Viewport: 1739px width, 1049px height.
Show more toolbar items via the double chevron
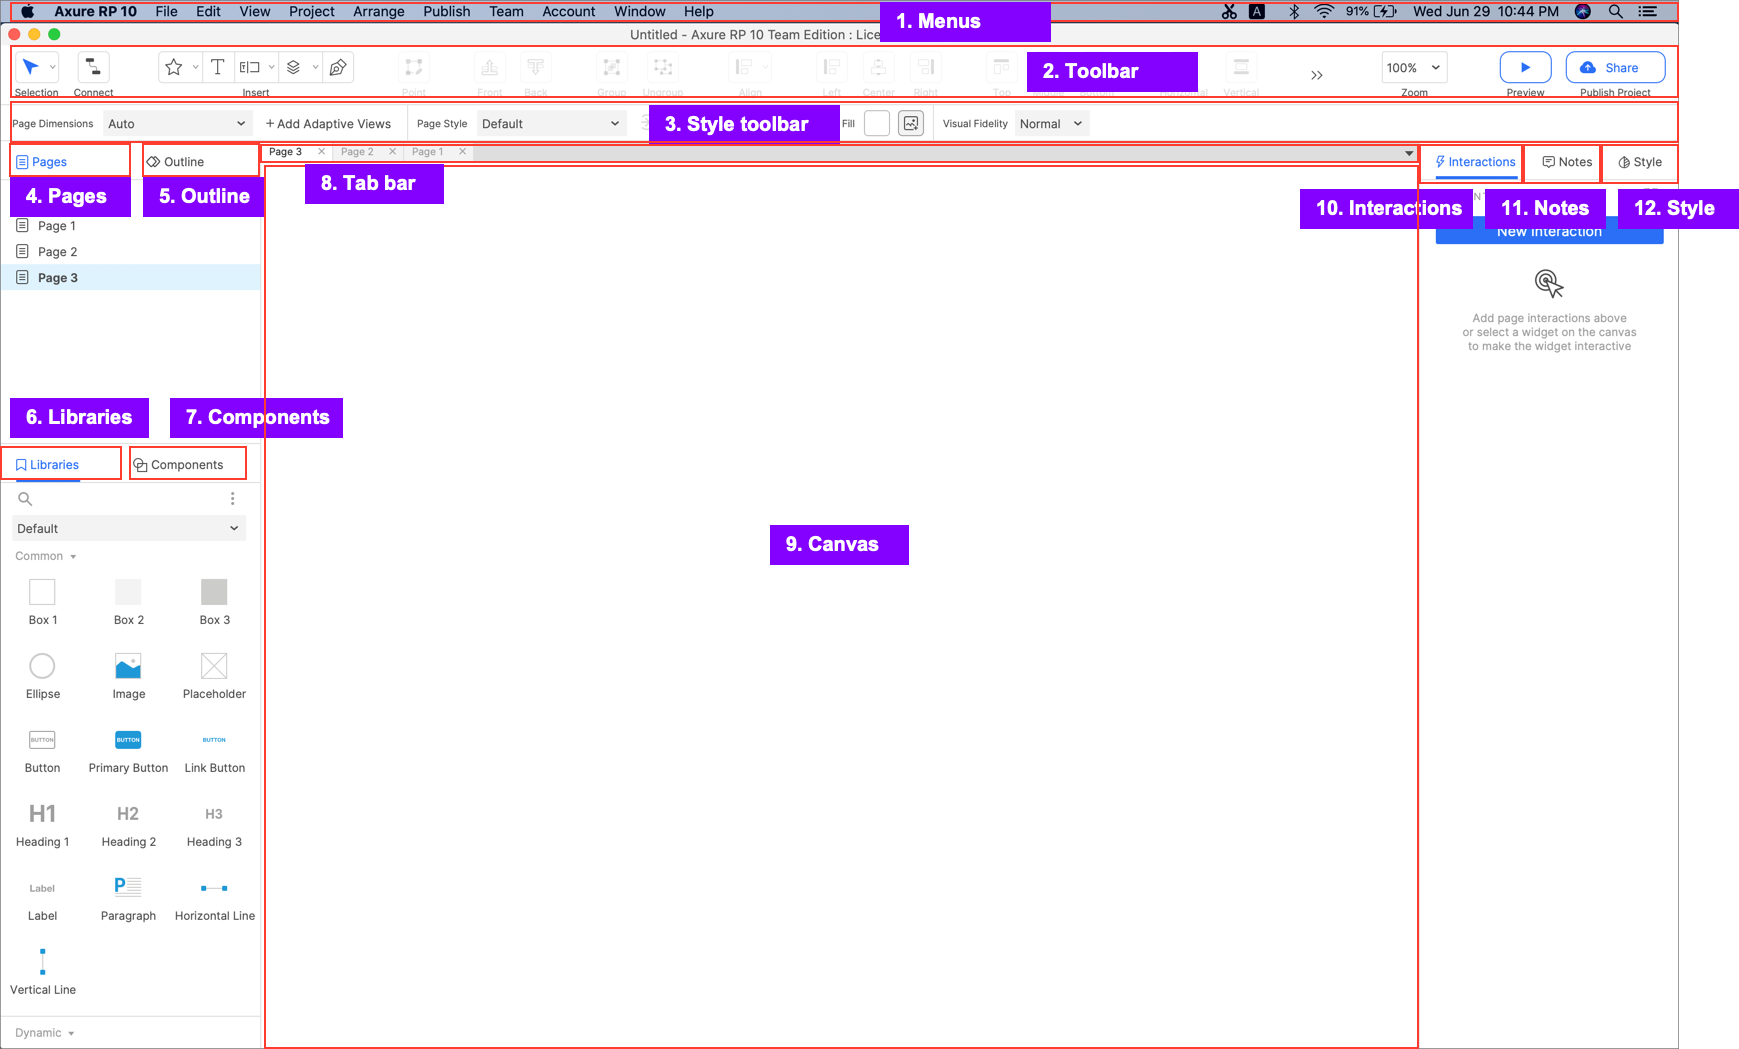[1317, 75]
